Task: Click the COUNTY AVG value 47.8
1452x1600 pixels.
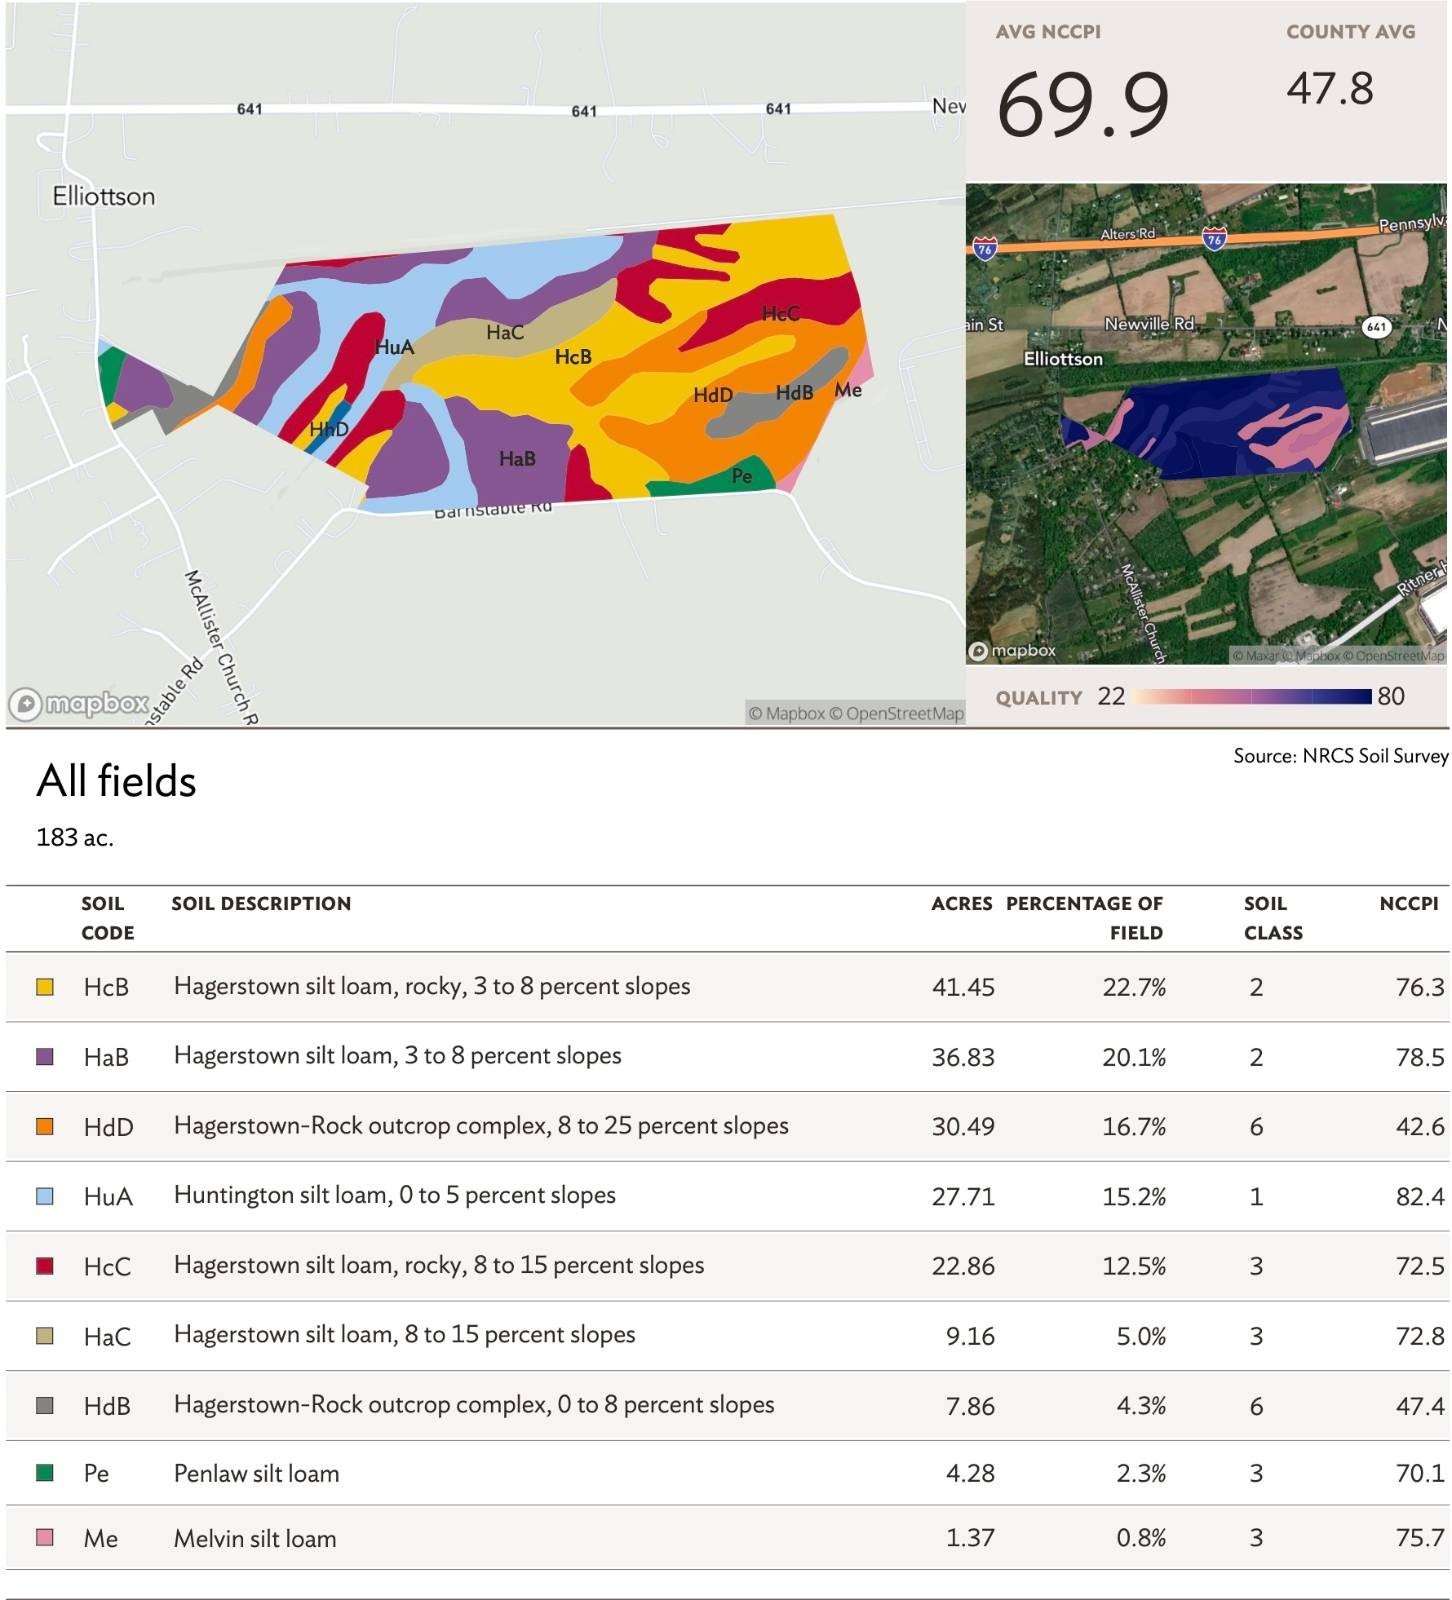Action: (x=1330, y=88)
